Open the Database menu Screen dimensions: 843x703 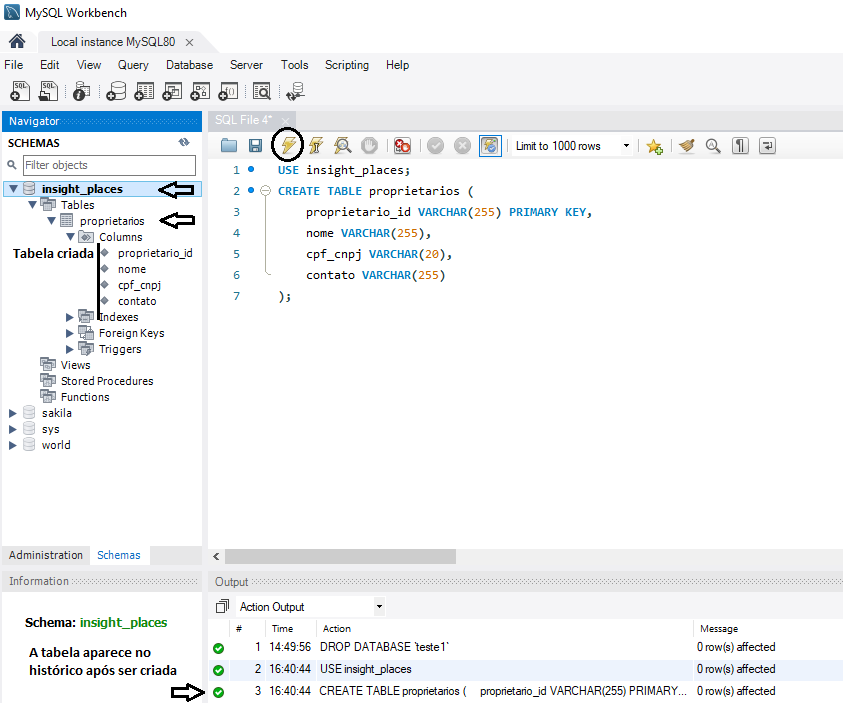[x=189, y=65]
